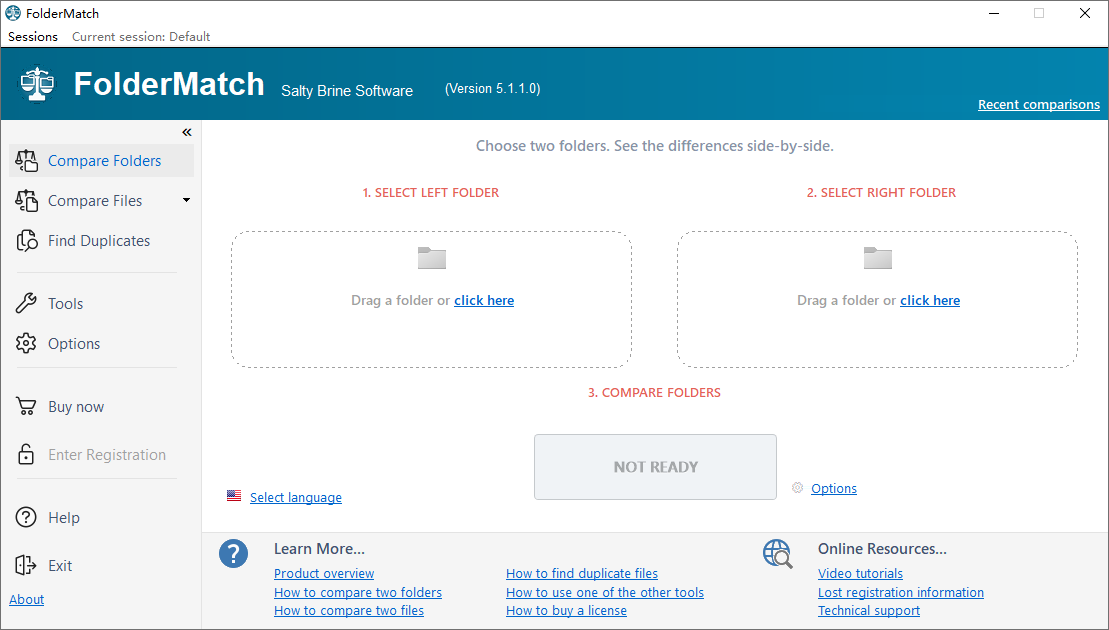Image resolution: width=1109 pixels, height=630 pixels.
Task: Open the Compare Files sidebar icon
Action: (x=26, y=201)
